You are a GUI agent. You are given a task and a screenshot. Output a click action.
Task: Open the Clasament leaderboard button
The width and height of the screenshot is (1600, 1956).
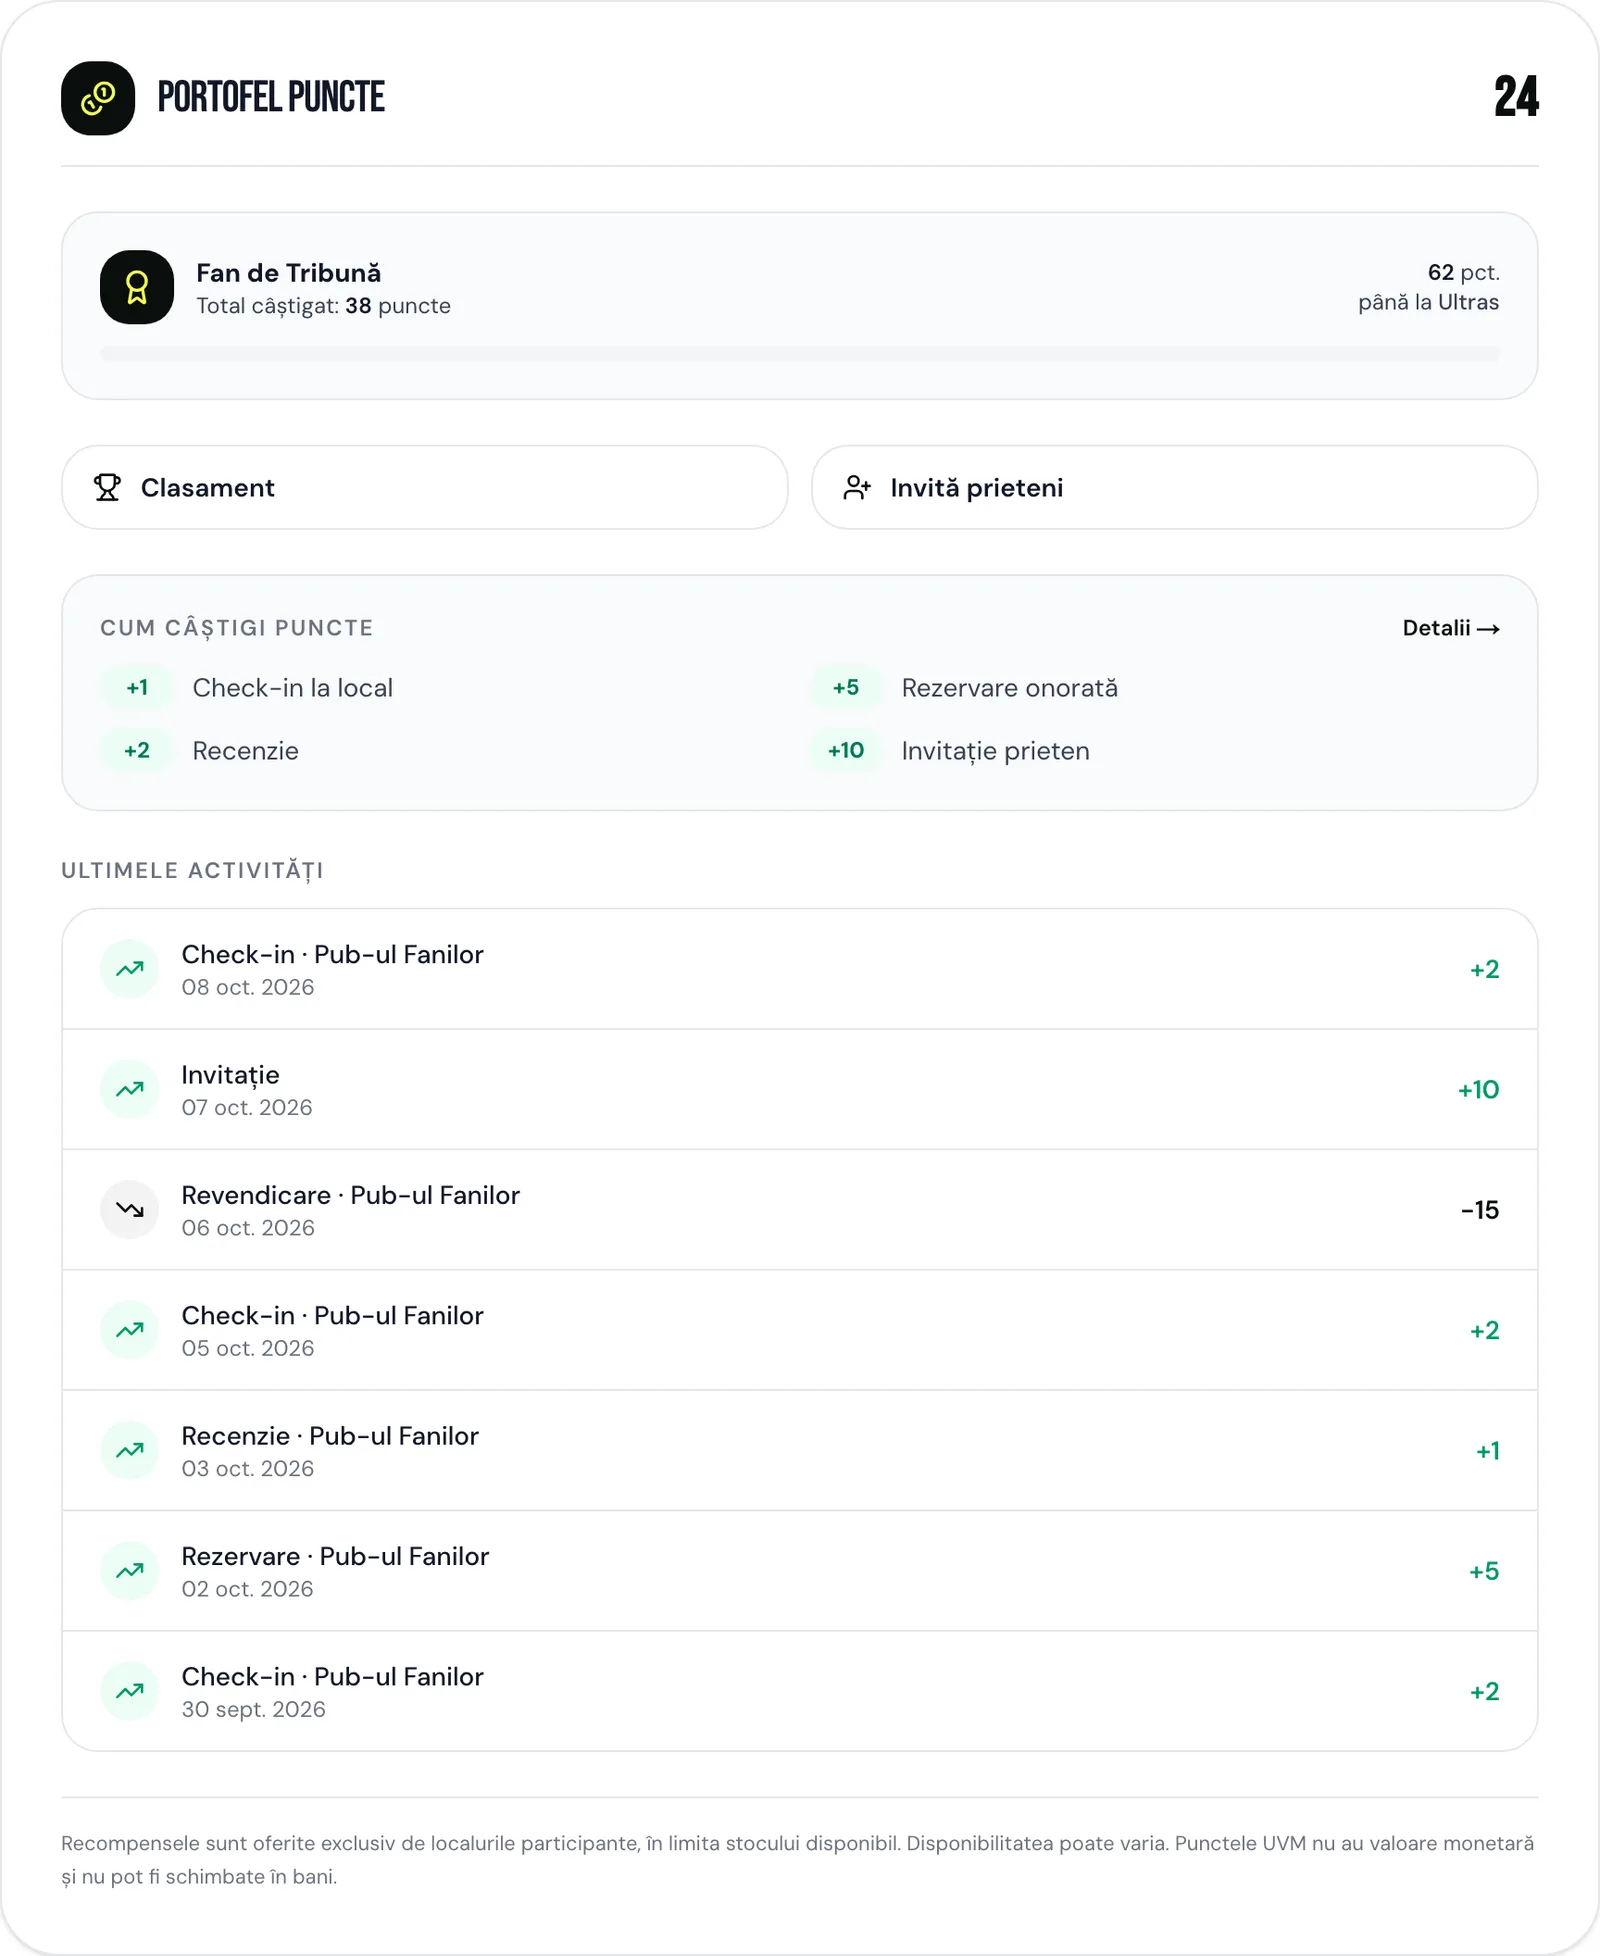tap(425, 487)
